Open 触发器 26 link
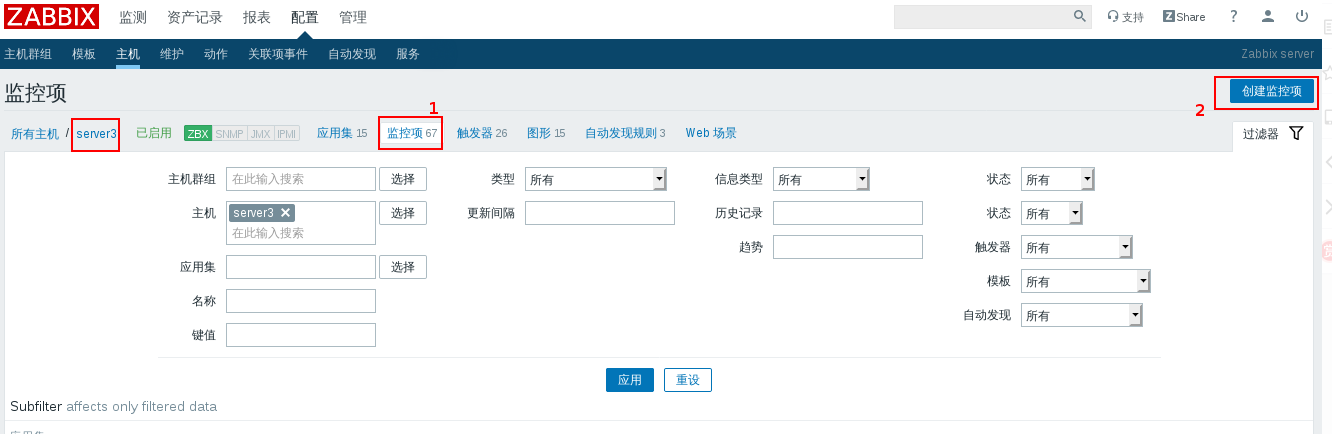Screen dimensions: 1332x434 click(x=482, y=133)
